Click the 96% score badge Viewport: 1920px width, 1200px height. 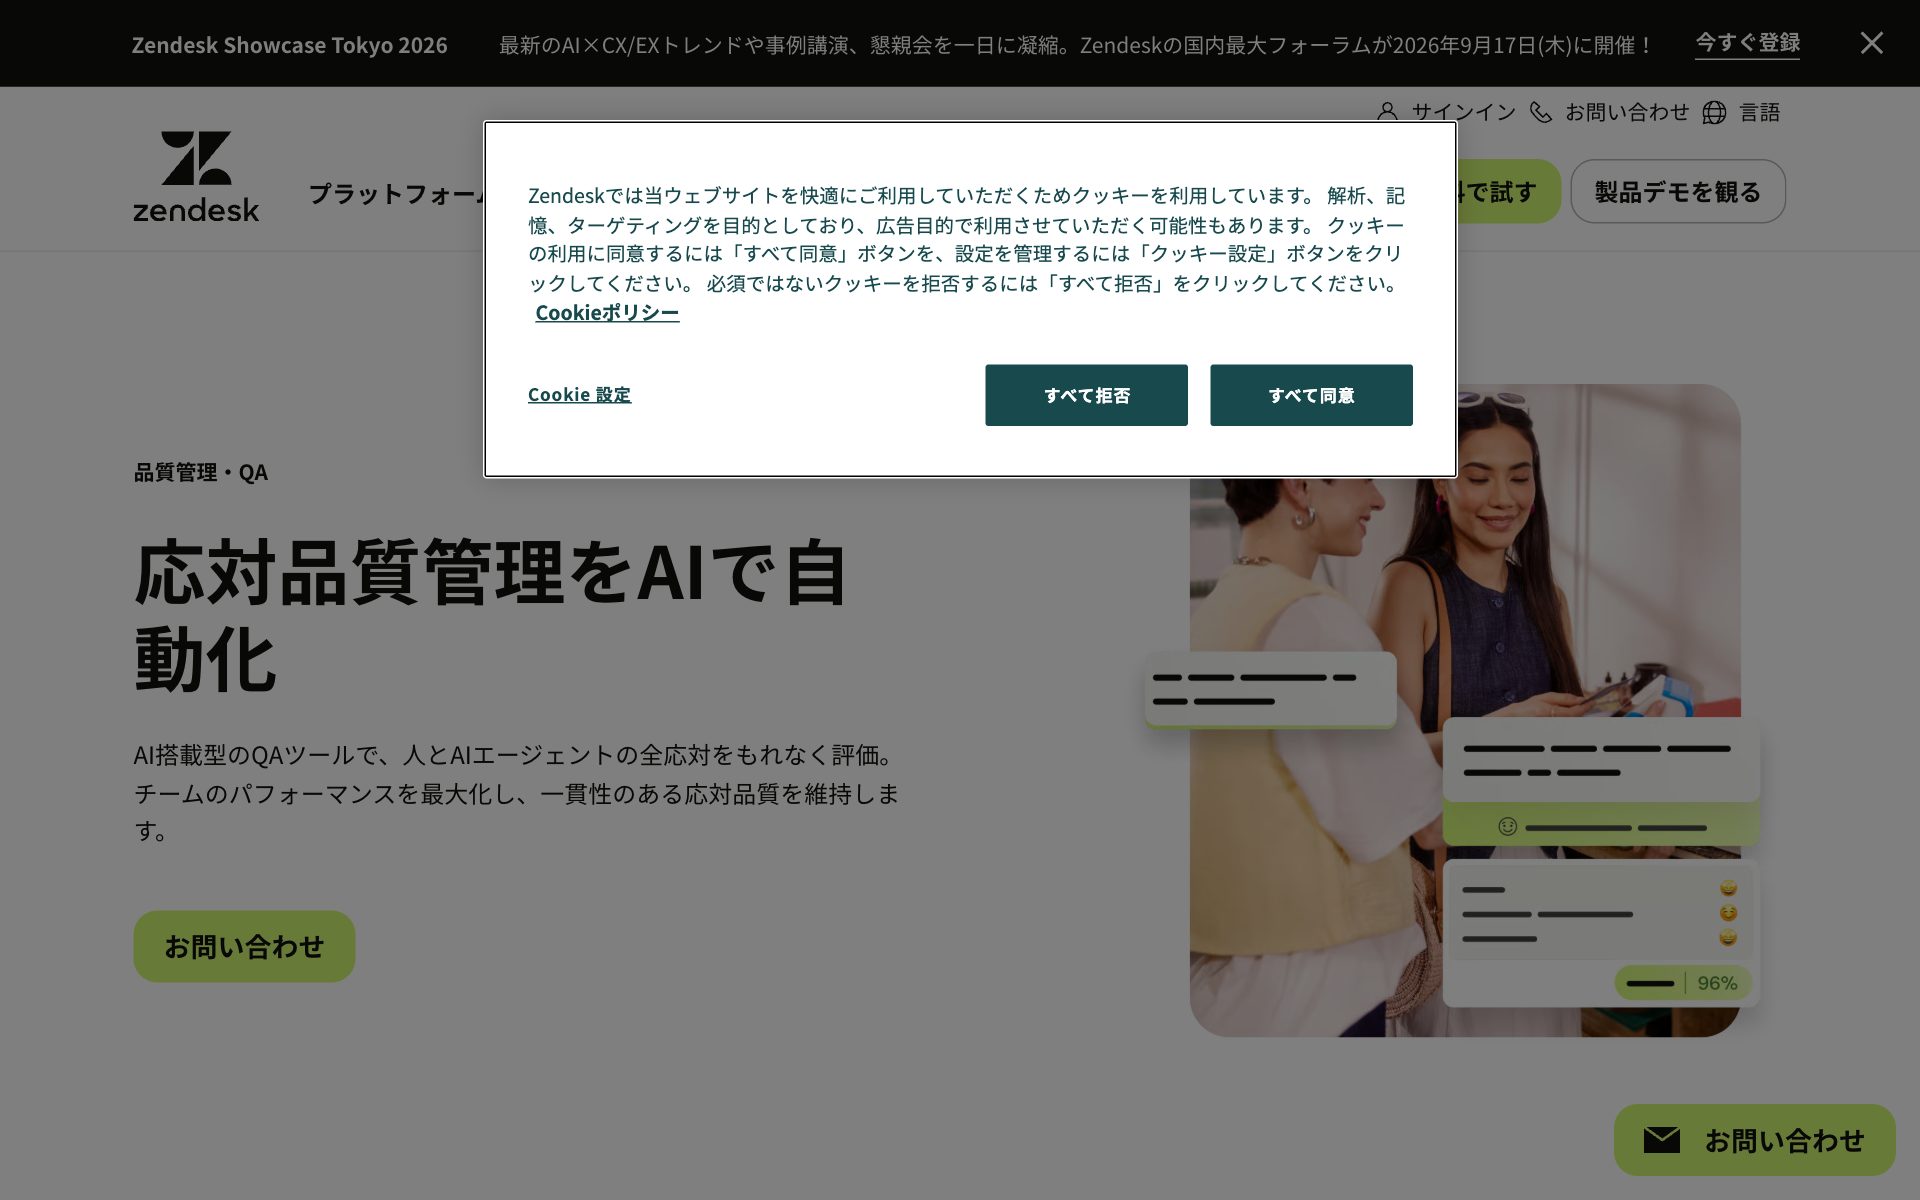coord(1683,983)
